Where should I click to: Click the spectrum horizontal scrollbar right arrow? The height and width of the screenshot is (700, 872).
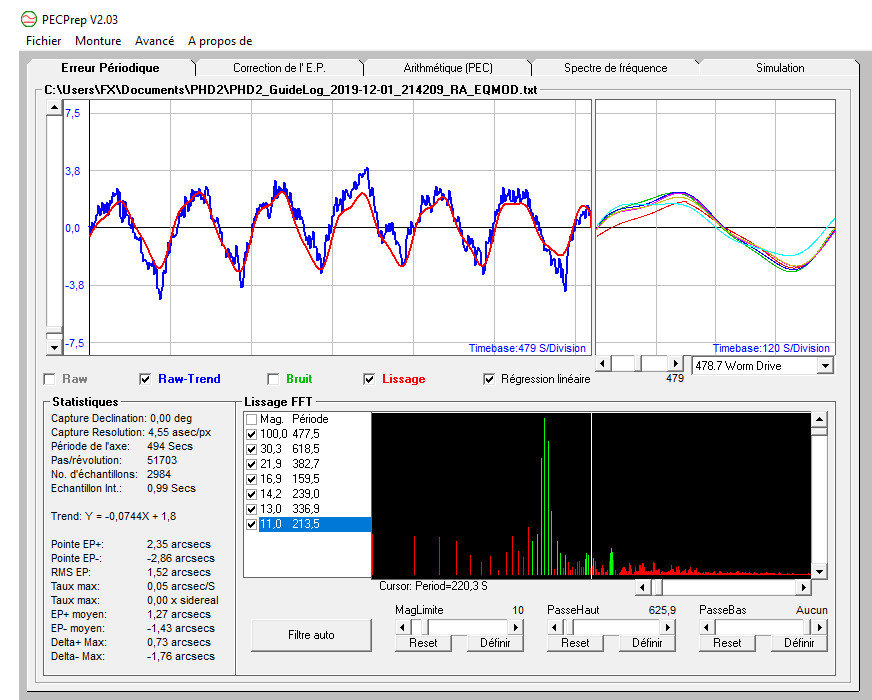(x=802, y=587)
